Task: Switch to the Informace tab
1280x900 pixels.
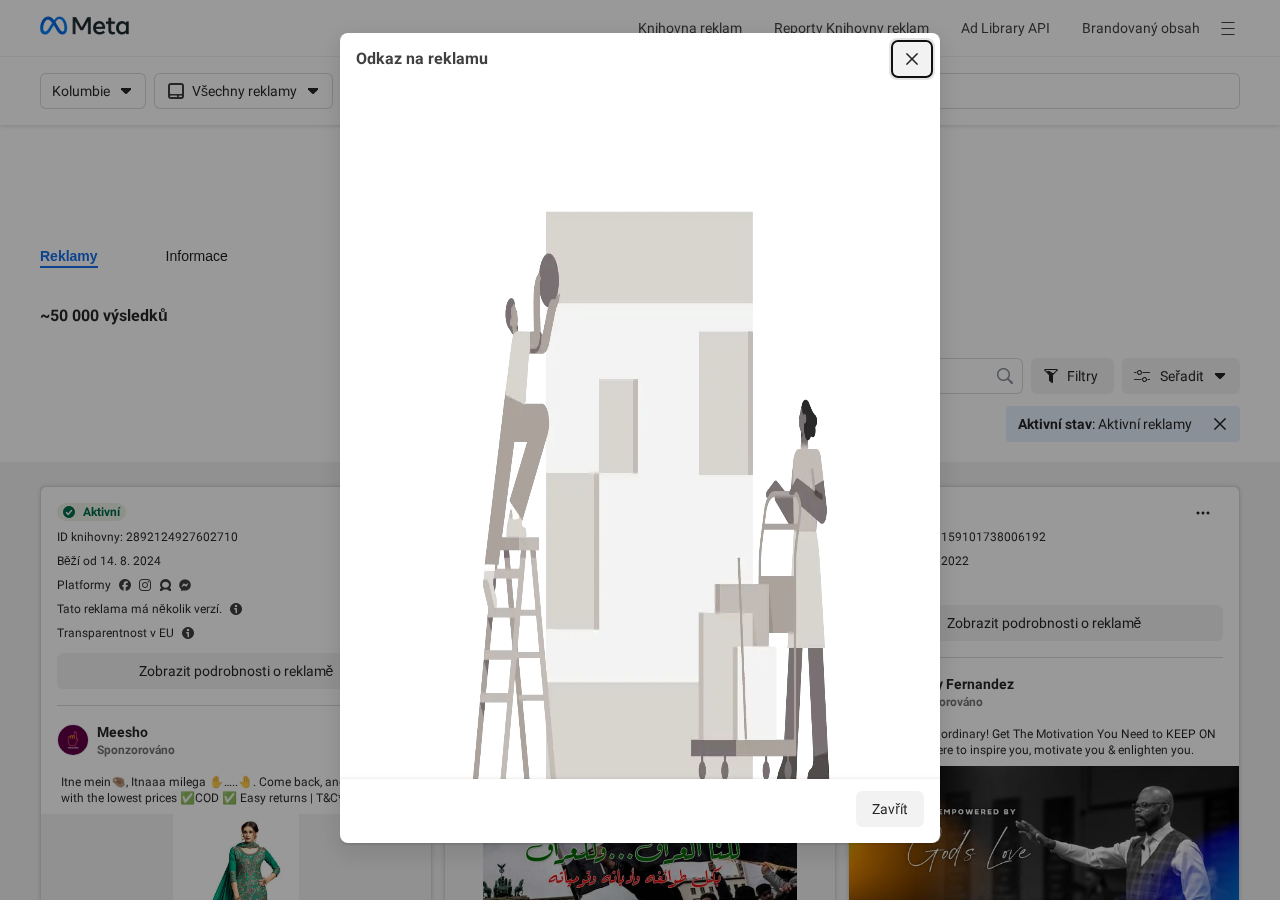Action: coord(196,256)
